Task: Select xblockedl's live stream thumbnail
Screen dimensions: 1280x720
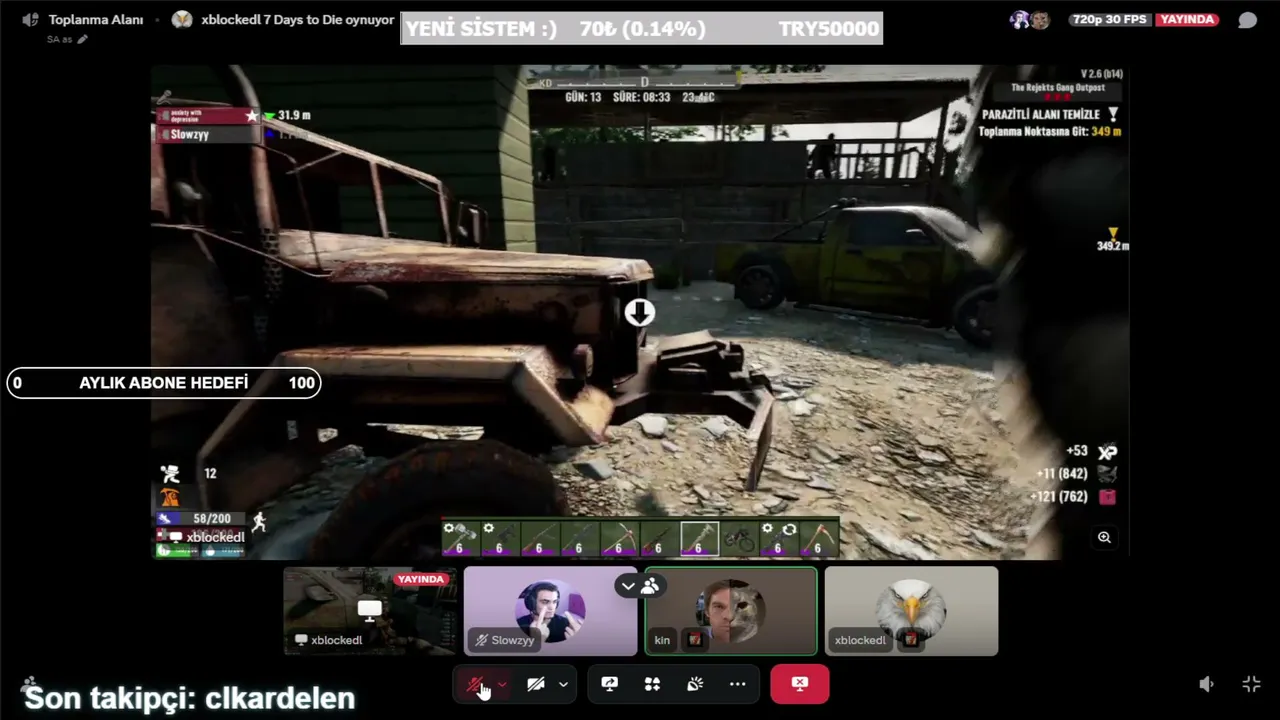Action: point(370,611)
